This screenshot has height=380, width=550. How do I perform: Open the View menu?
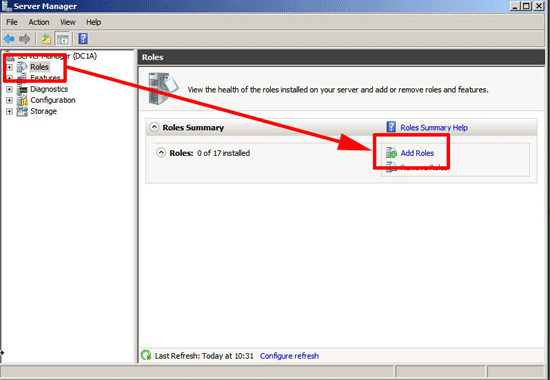click(x=68, y=22)
